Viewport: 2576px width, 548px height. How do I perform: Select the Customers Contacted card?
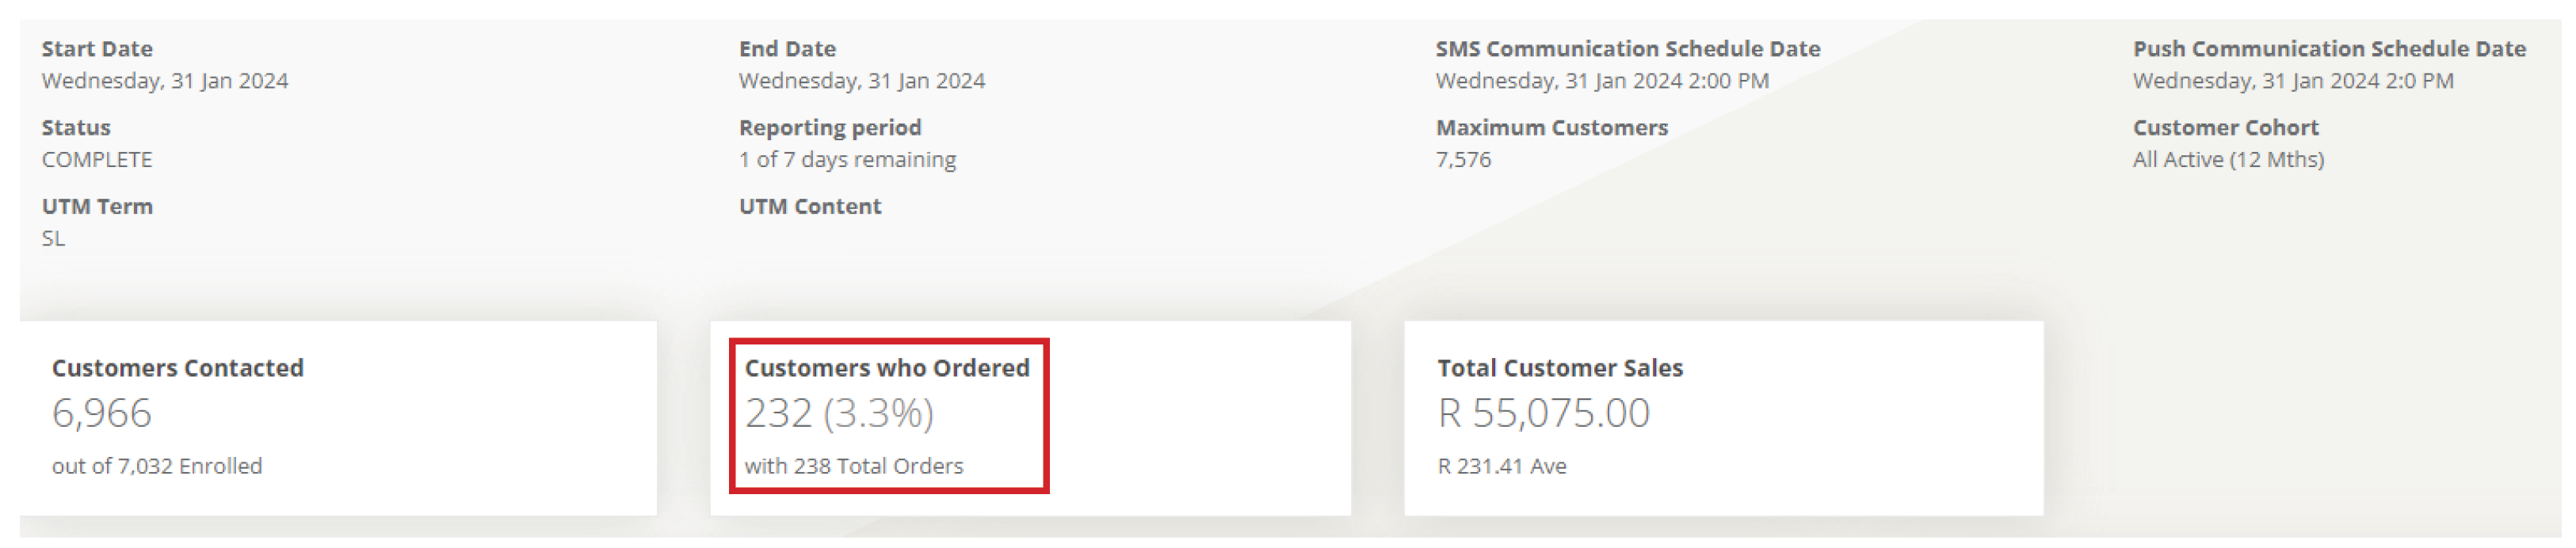point(338,418)
